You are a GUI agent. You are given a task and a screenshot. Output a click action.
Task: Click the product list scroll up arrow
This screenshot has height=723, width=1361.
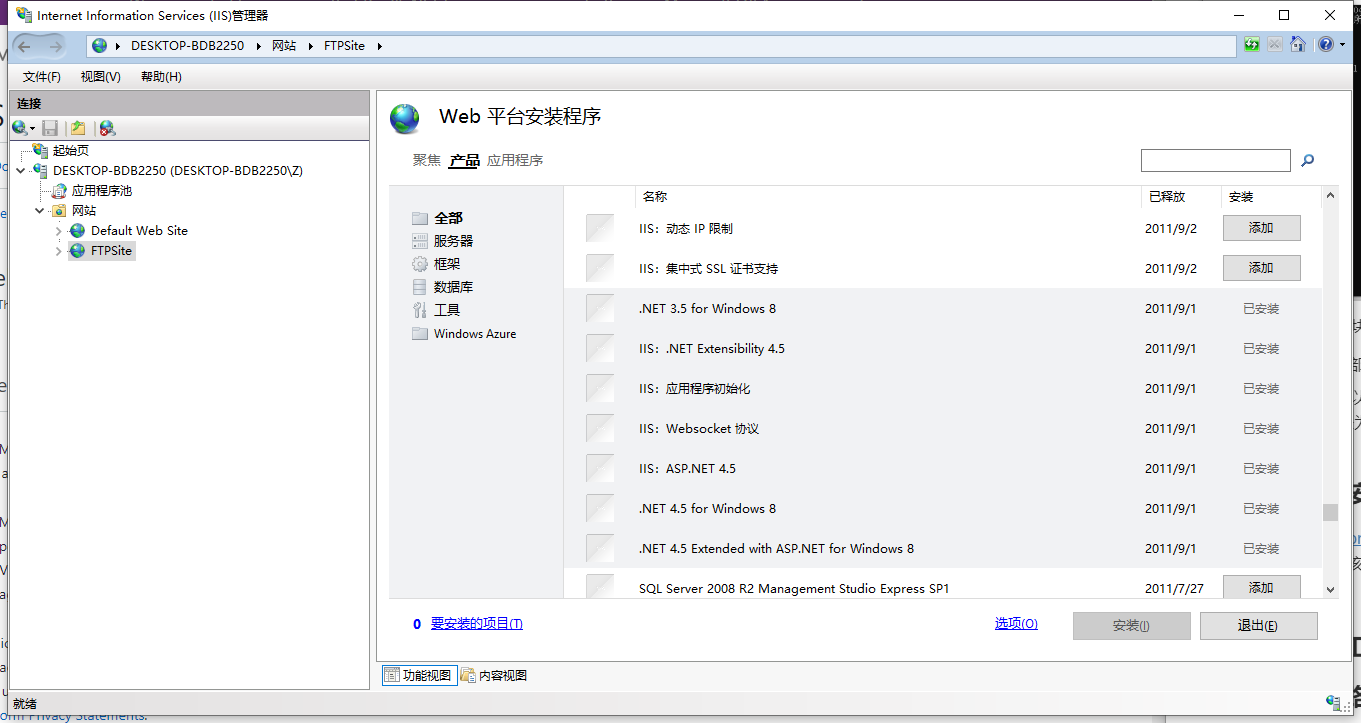pyautogui.click(x=1330, y=196)
